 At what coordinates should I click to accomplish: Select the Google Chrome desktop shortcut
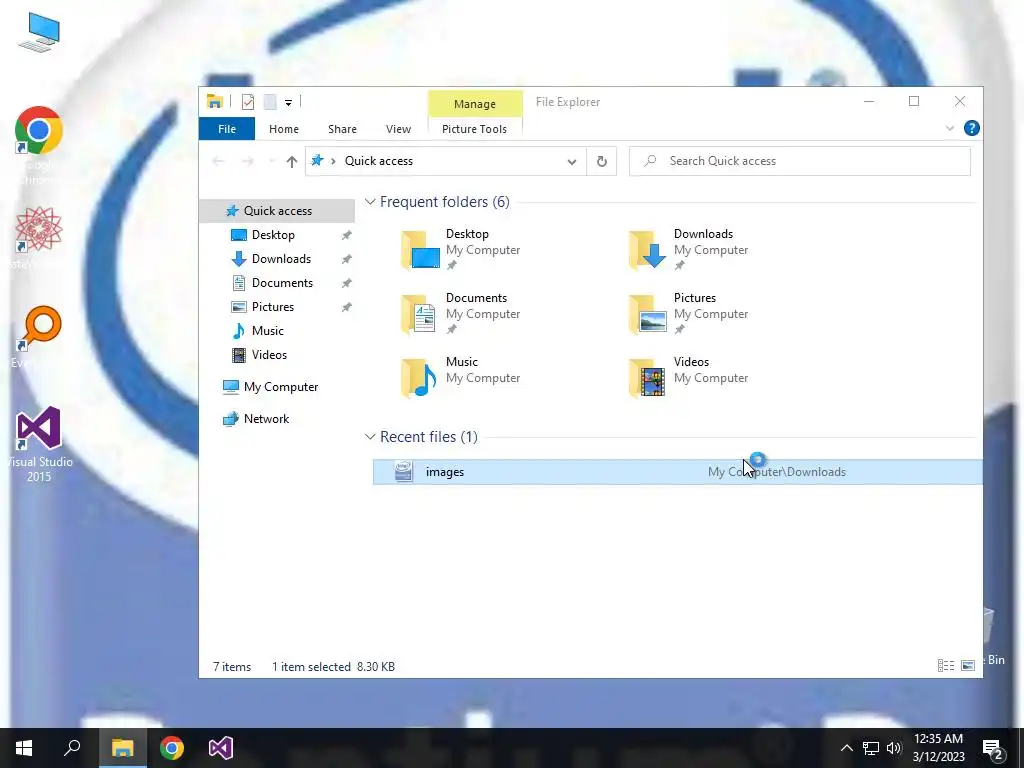click(39, 145)
